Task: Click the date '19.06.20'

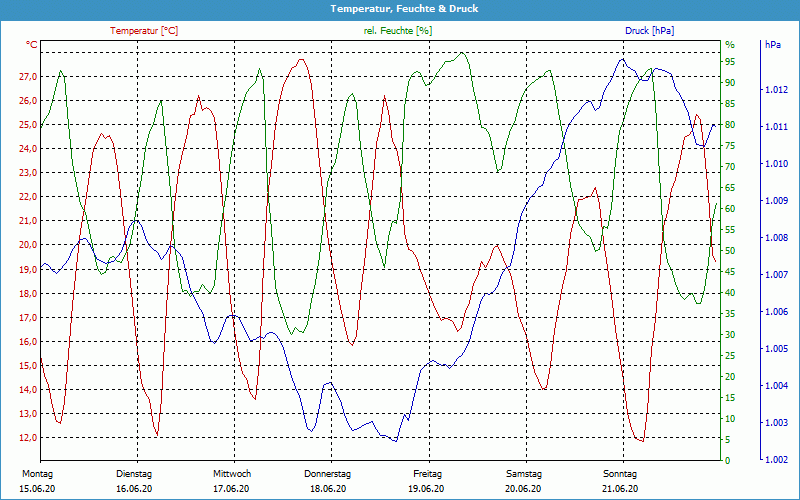Action: 426,489
